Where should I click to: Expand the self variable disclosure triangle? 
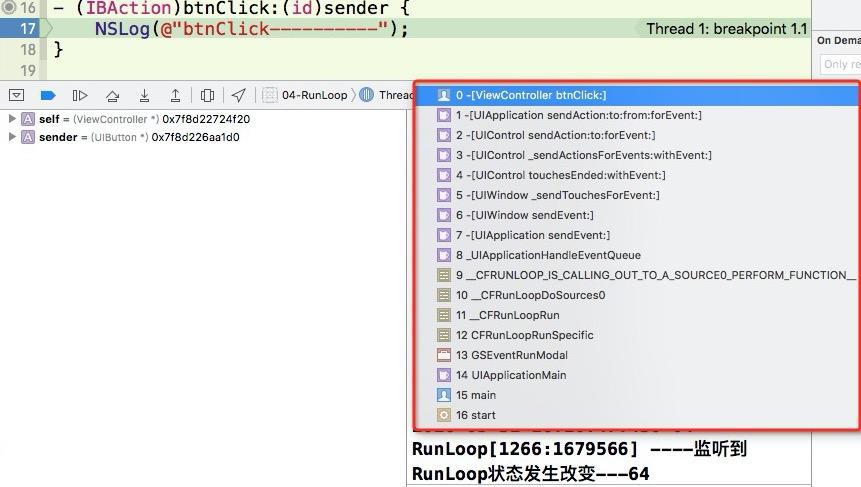[12, 119]
